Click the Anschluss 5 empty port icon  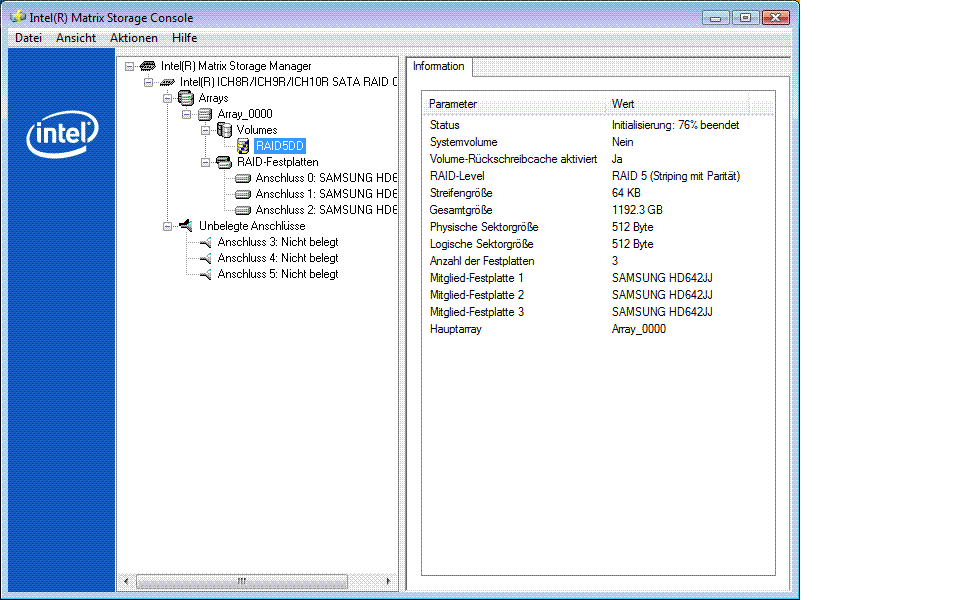206,274
